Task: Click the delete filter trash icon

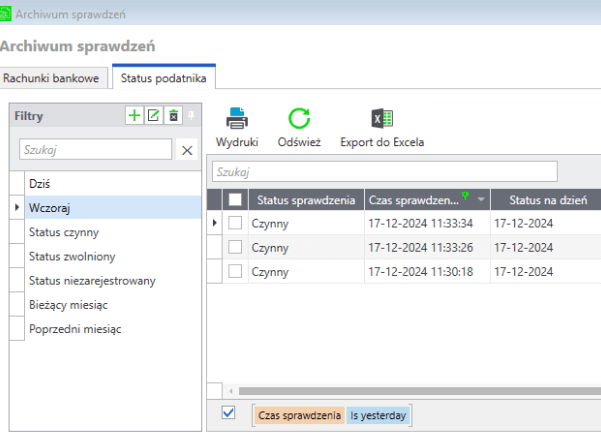Action: click(173, 116)
